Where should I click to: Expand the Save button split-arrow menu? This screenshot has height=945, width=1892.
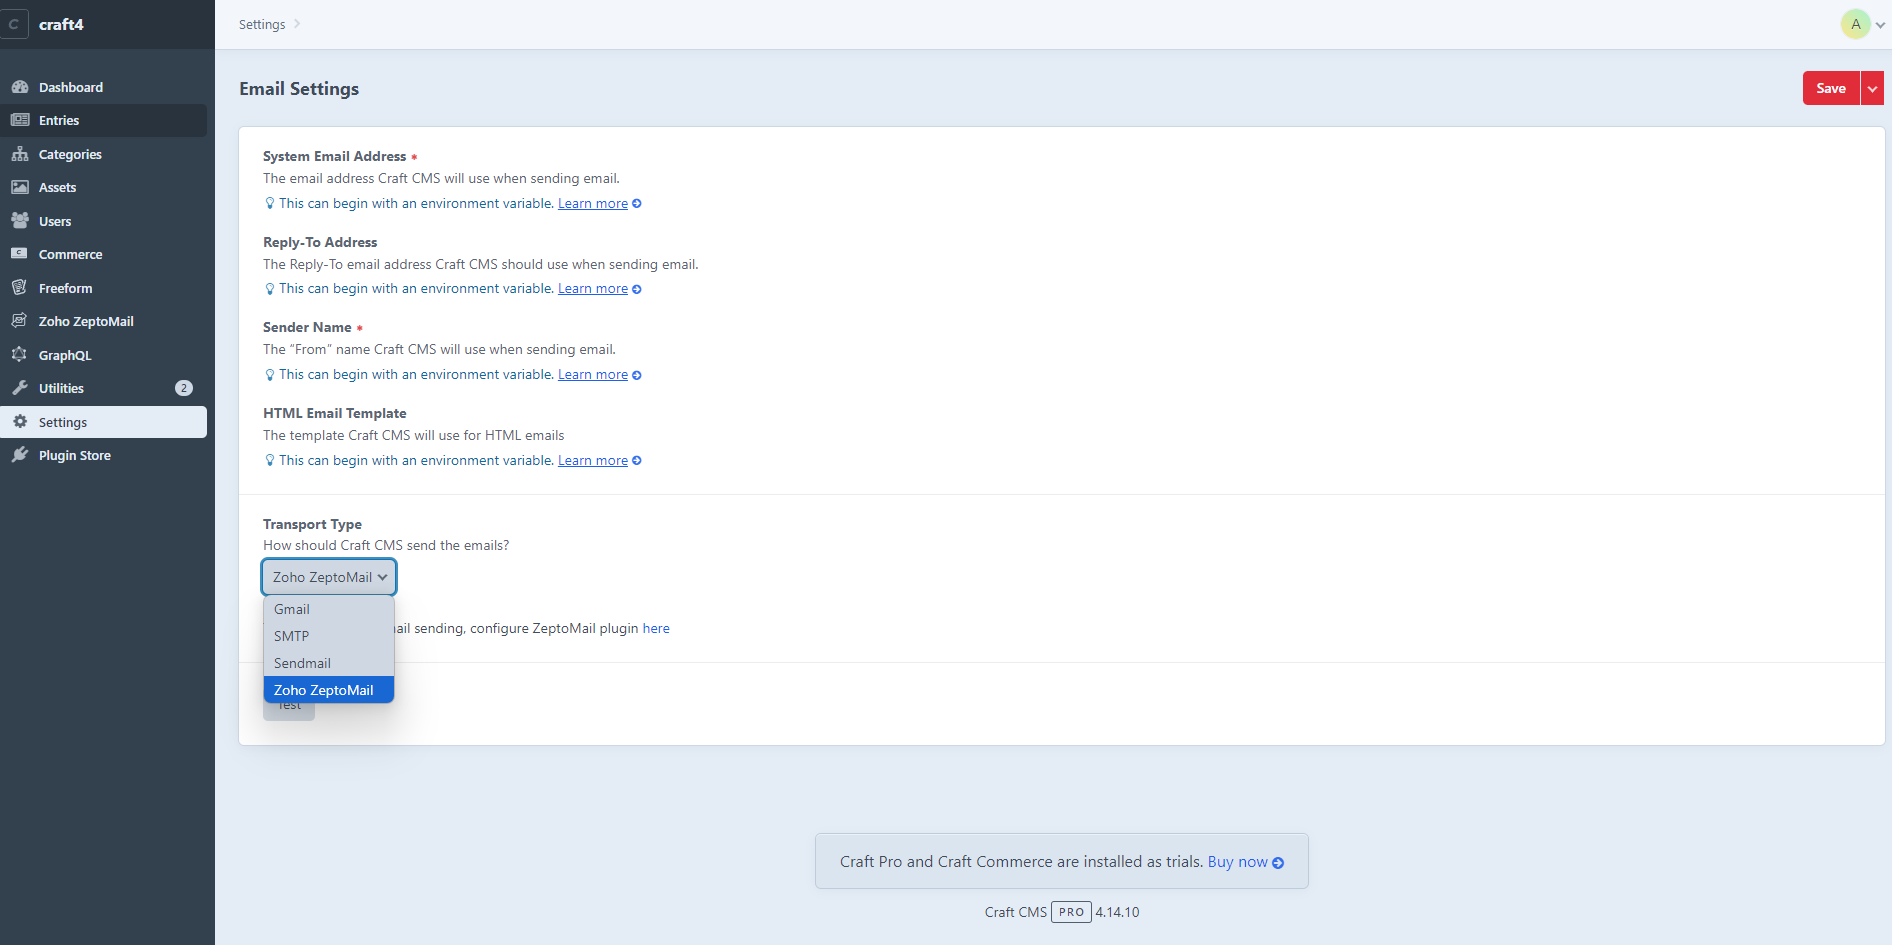click(1872, 88)
